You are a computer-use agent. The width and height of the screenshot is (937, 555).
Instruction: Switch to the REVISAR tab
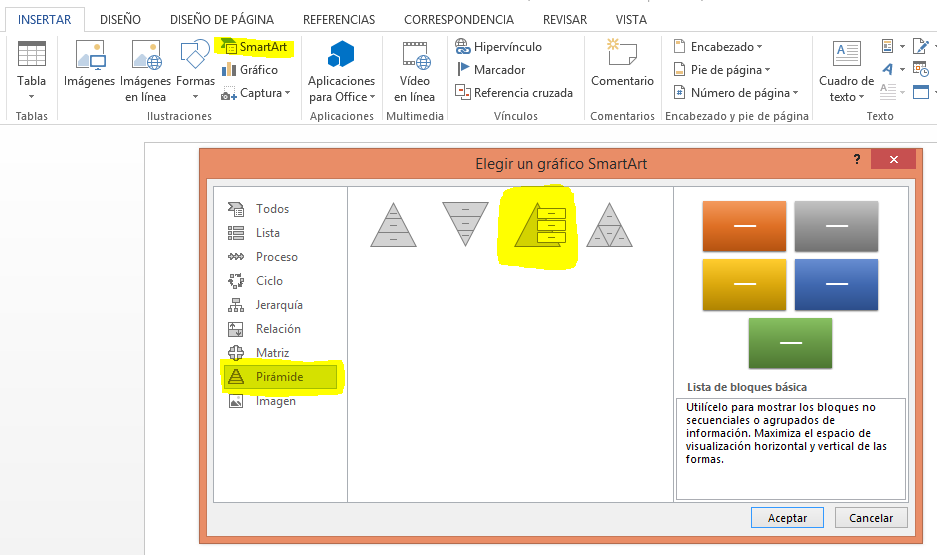pyautogui.click(x=565, y=20)
